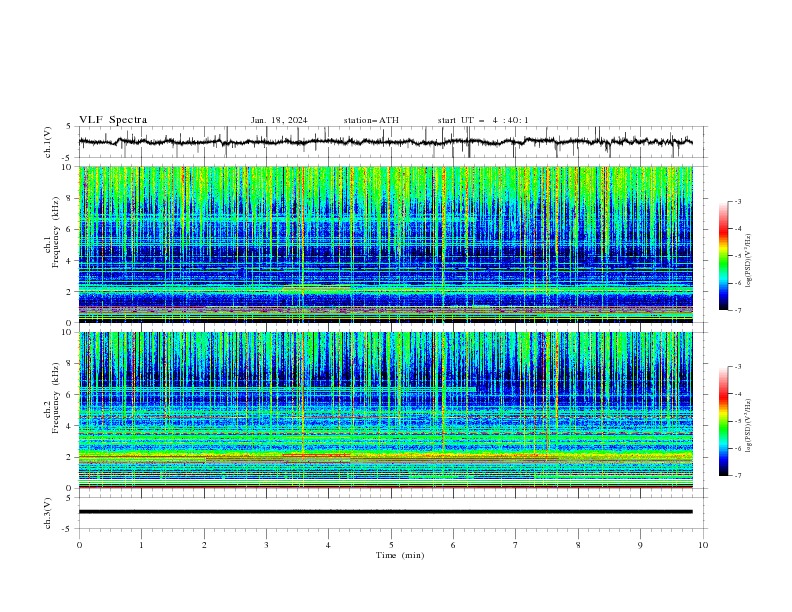Select the "start UT = 4 :40: 1" text
Image resolution: width=792 pixels, height=612 pixels.
coord(483,120)
